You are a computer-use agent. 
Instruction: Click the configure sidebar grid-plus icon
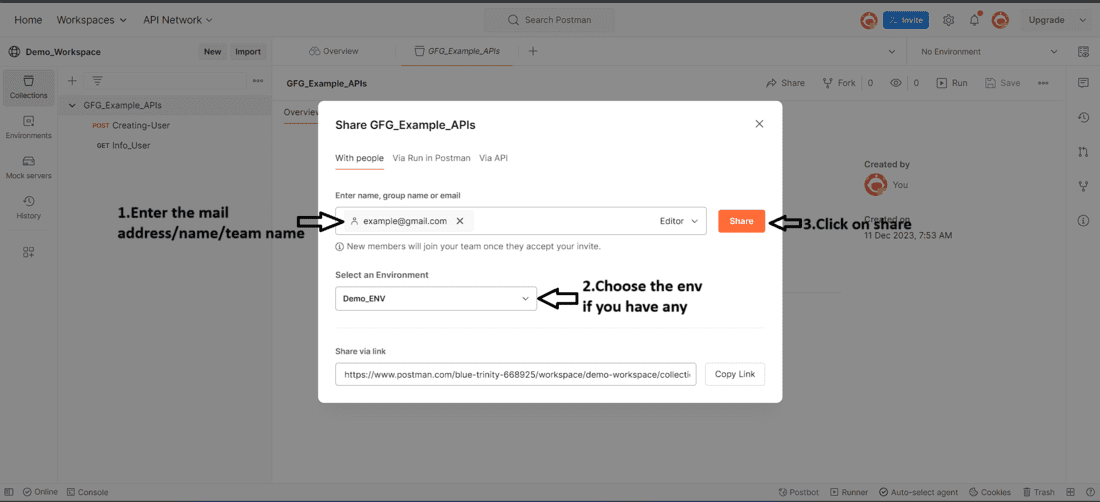[x=29, y=252]
